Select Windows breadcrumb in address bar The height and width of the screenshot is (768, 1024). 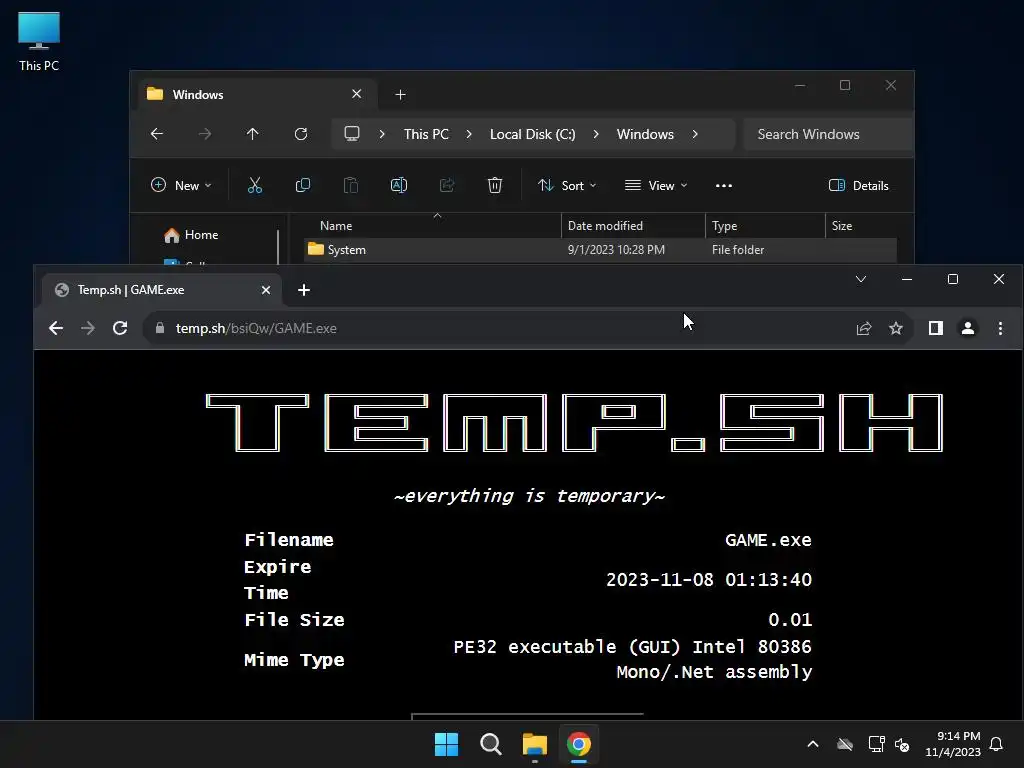point(645,134)
